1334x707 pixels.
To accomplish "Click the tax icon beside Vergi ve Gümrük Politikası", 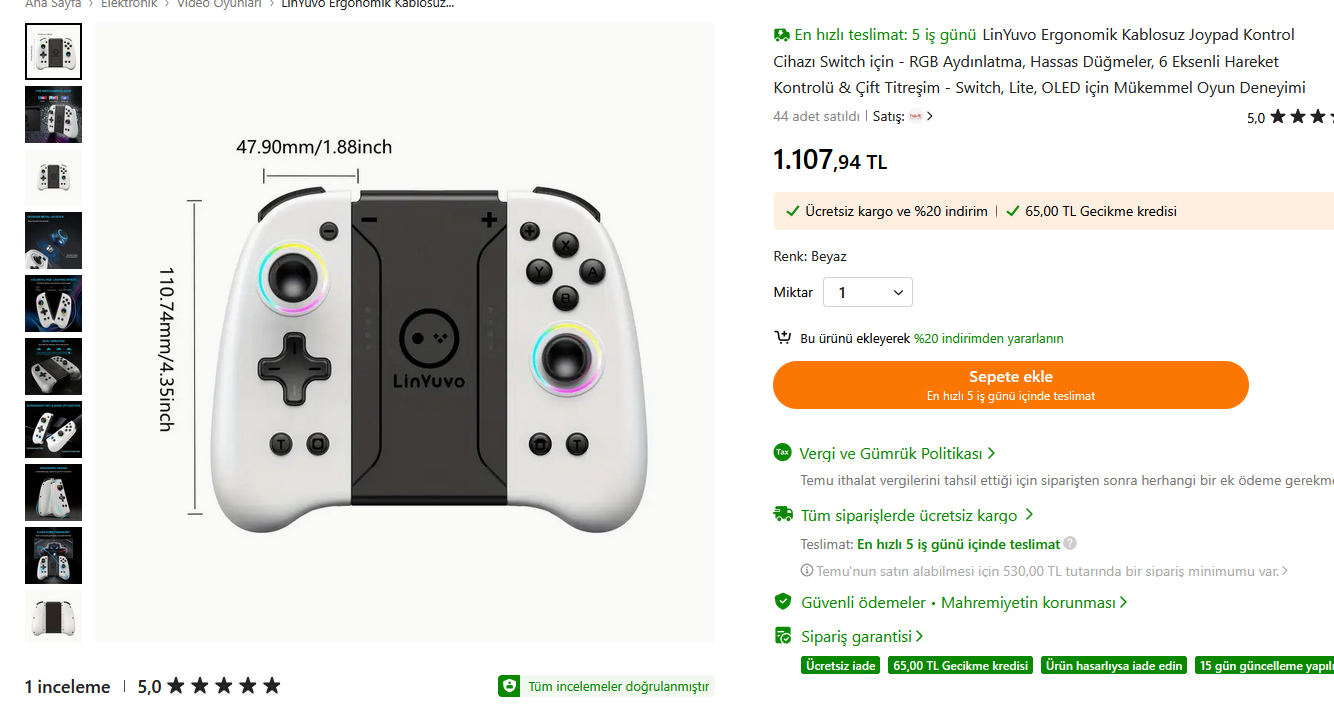I will click(x=782, y=453).
